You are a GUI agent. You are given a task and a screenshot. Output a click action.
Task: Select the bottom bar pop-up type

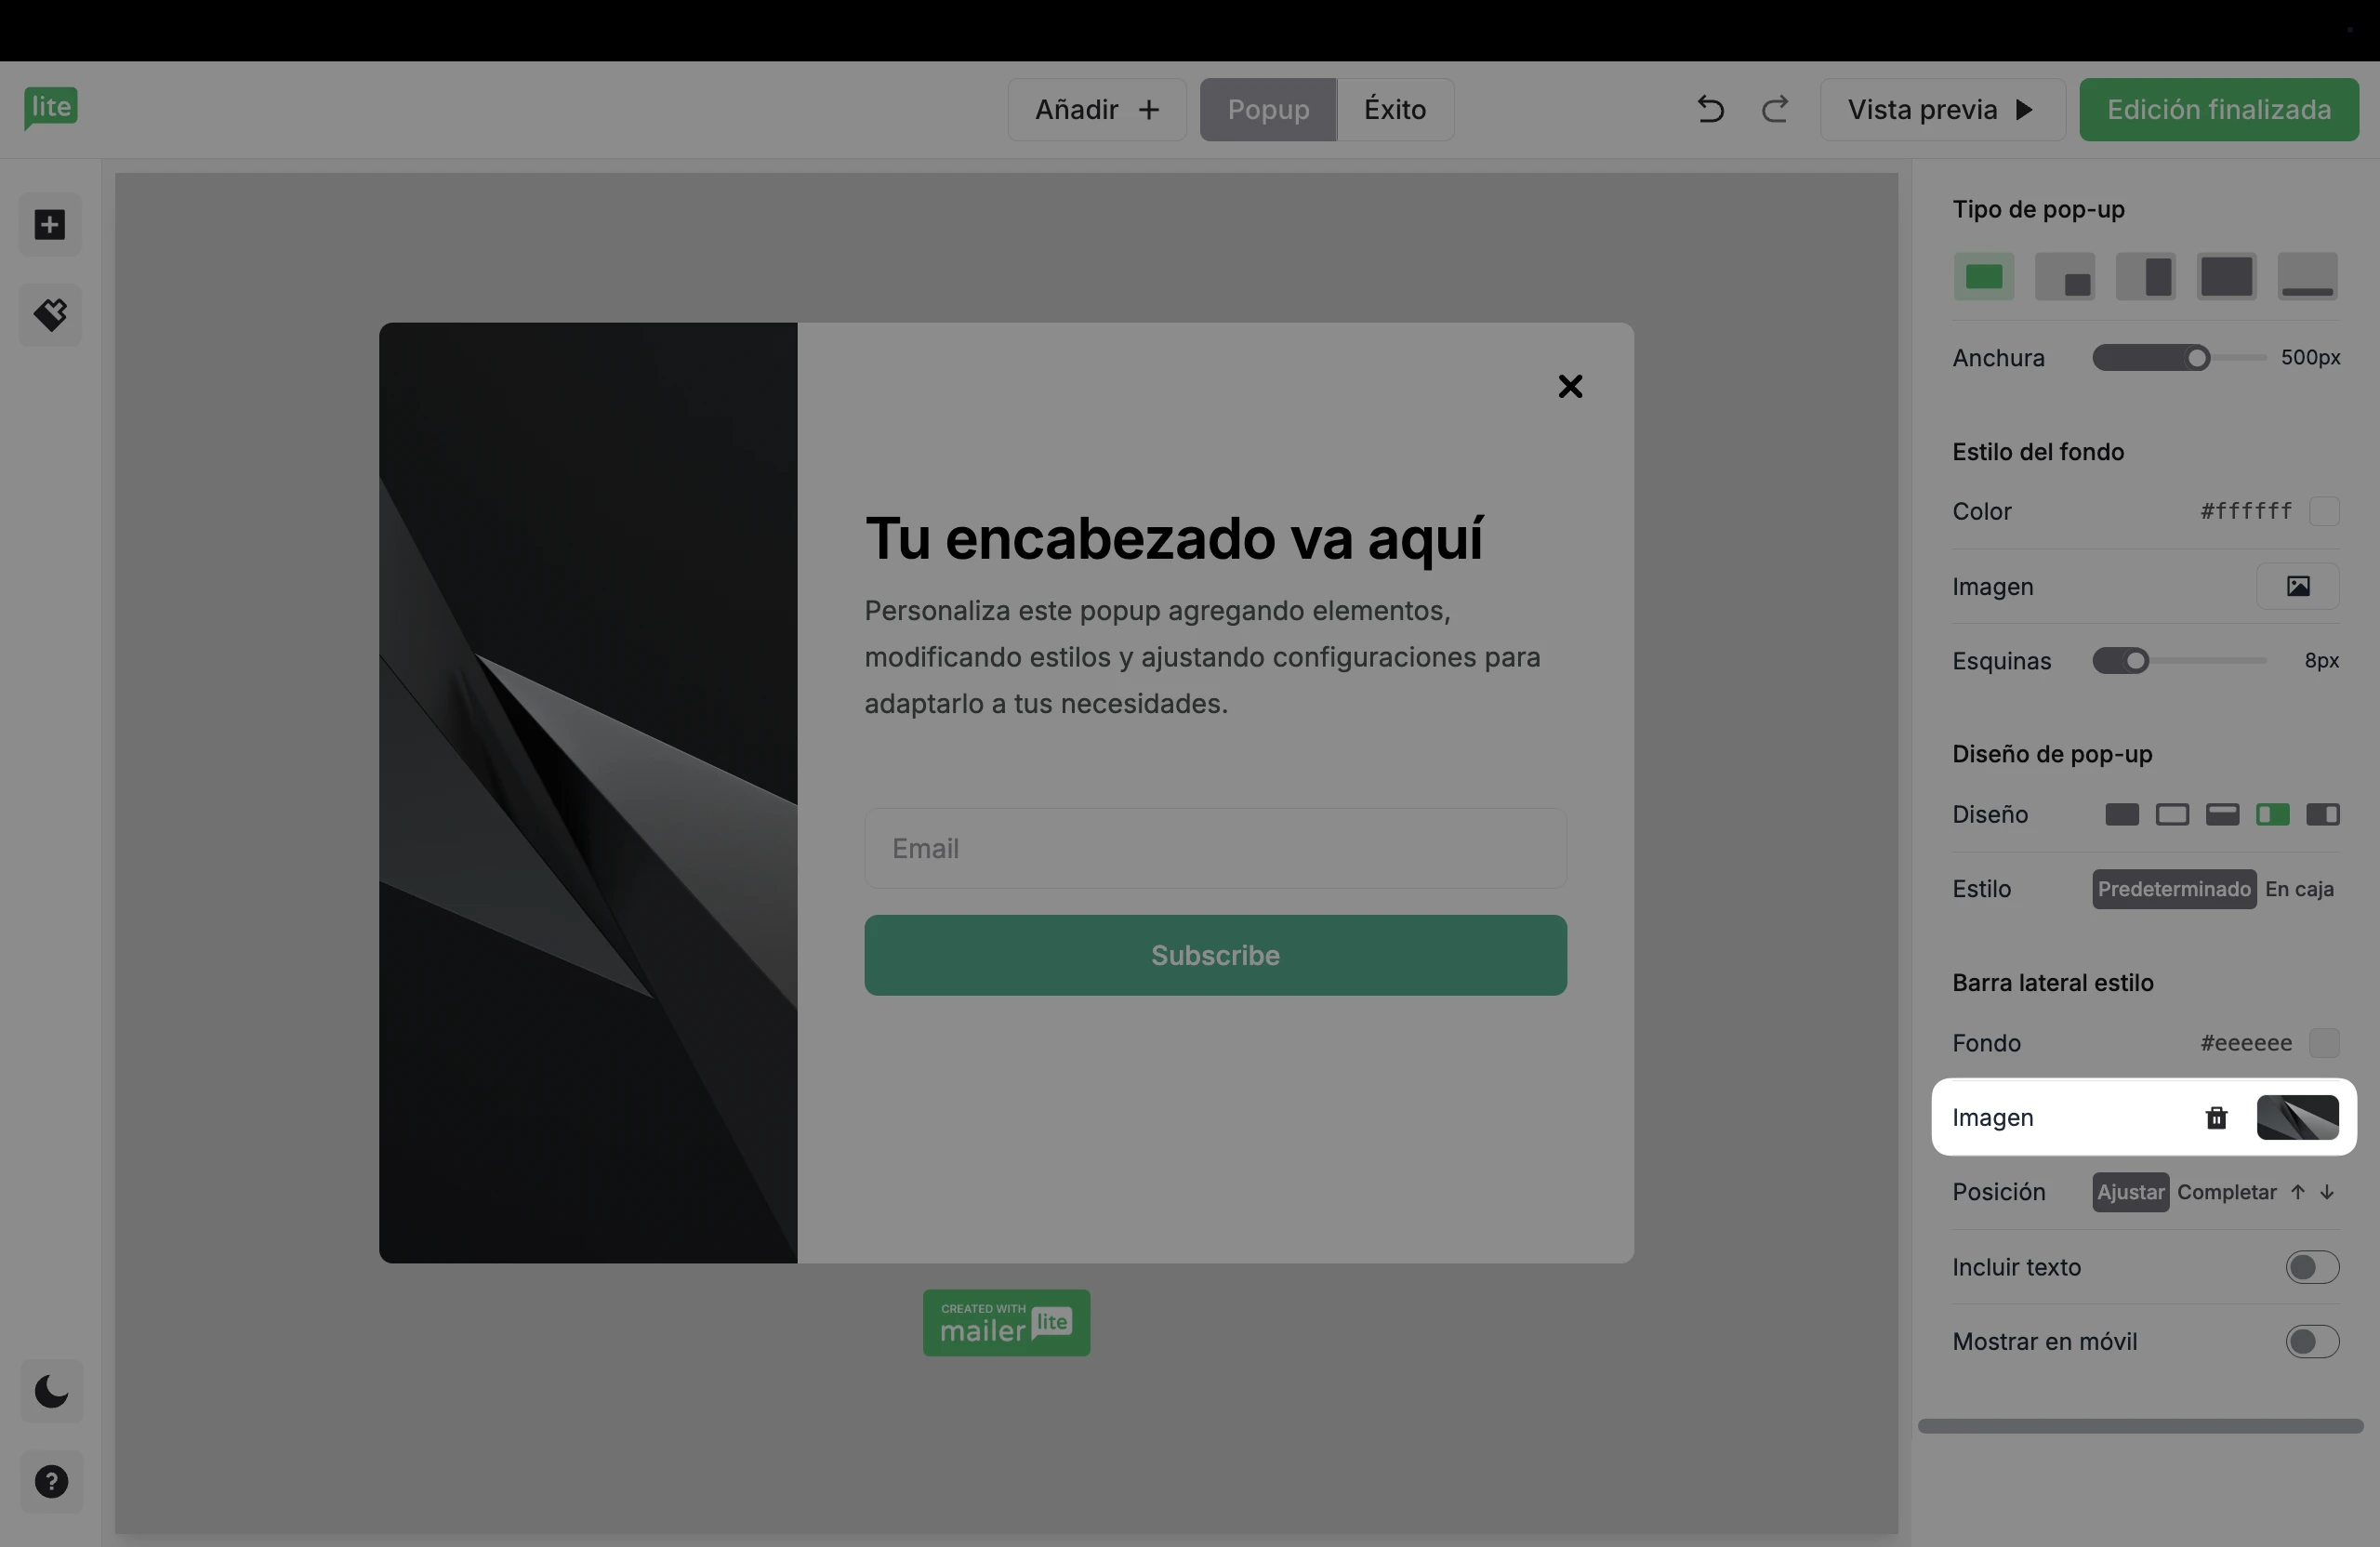(2308, 277)
